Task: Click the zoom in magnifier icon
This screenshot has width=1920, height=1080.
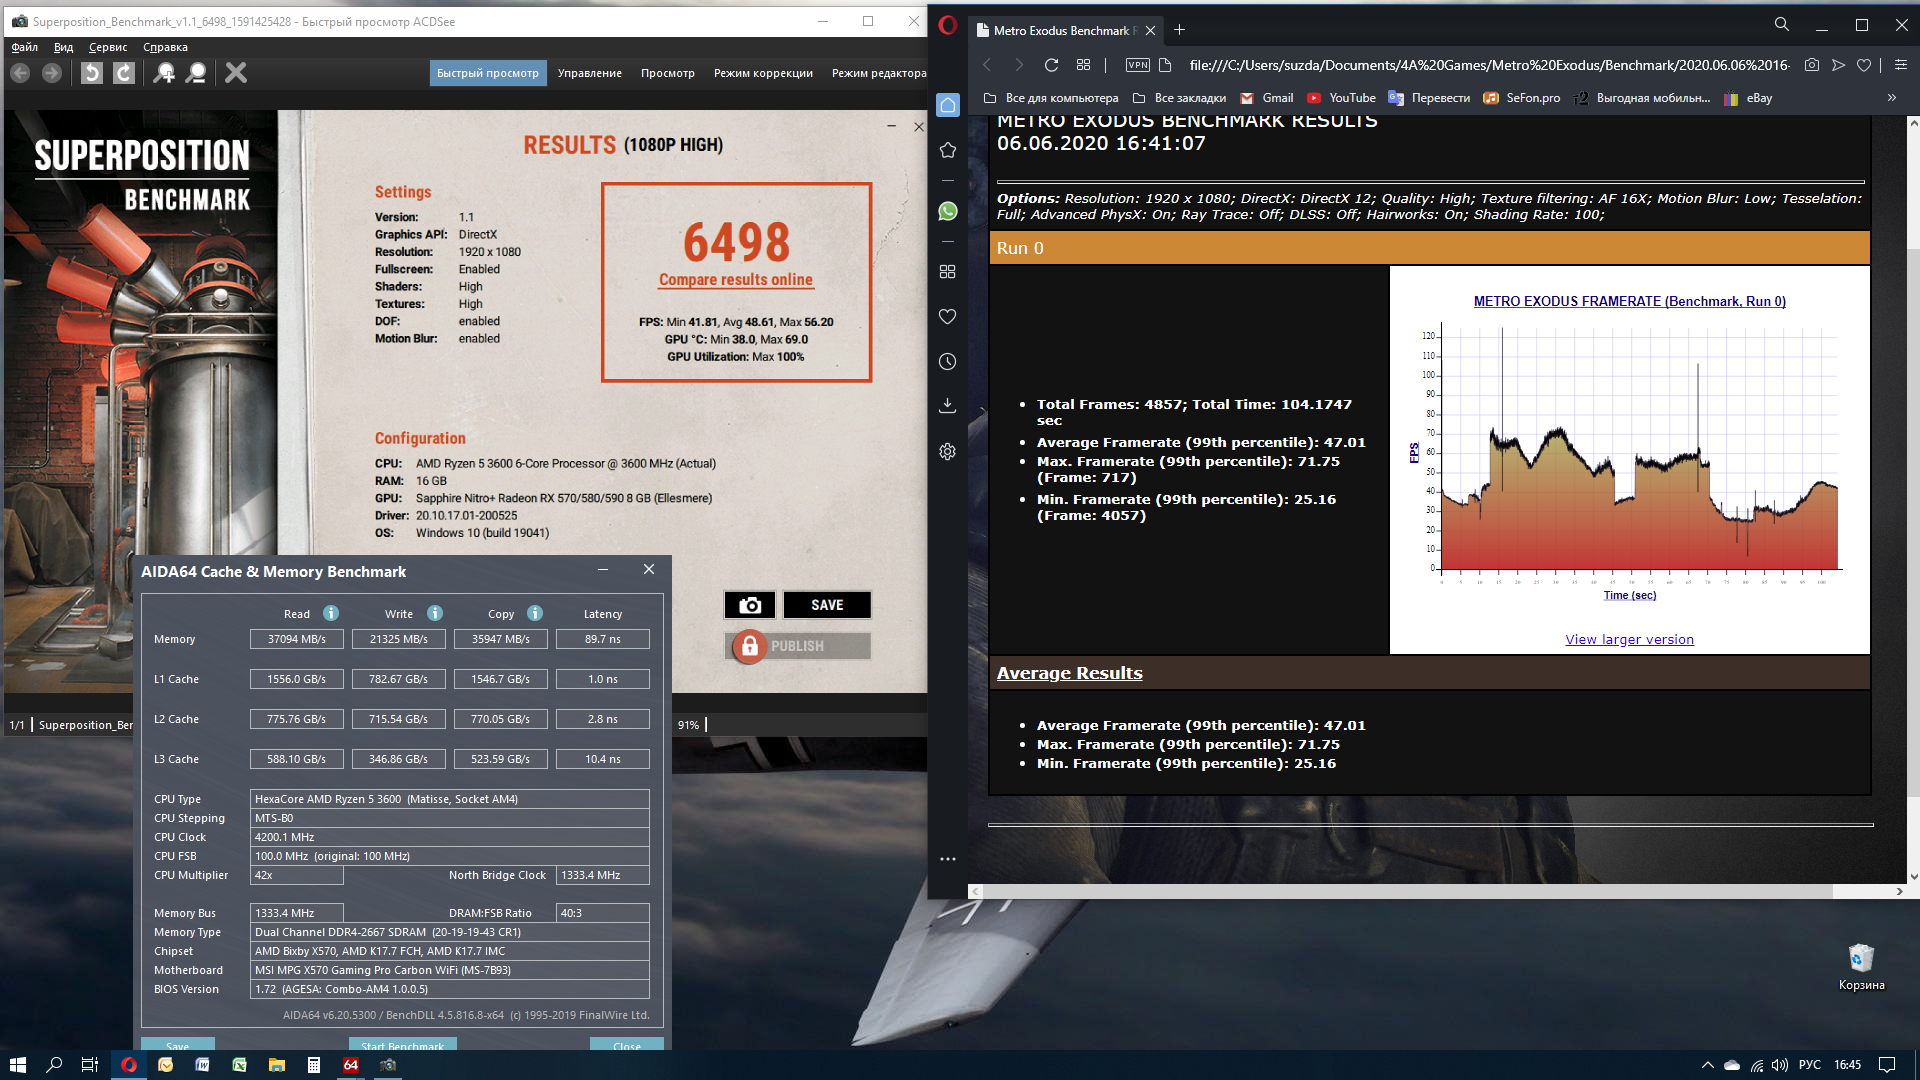Action: (164, 73)
